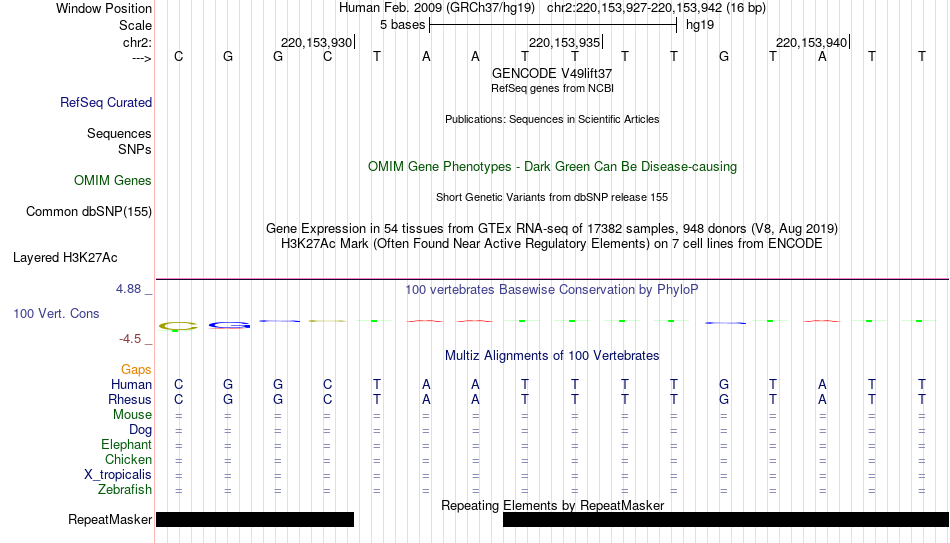Click the 220,153,930 position marker

click(317, 42)
